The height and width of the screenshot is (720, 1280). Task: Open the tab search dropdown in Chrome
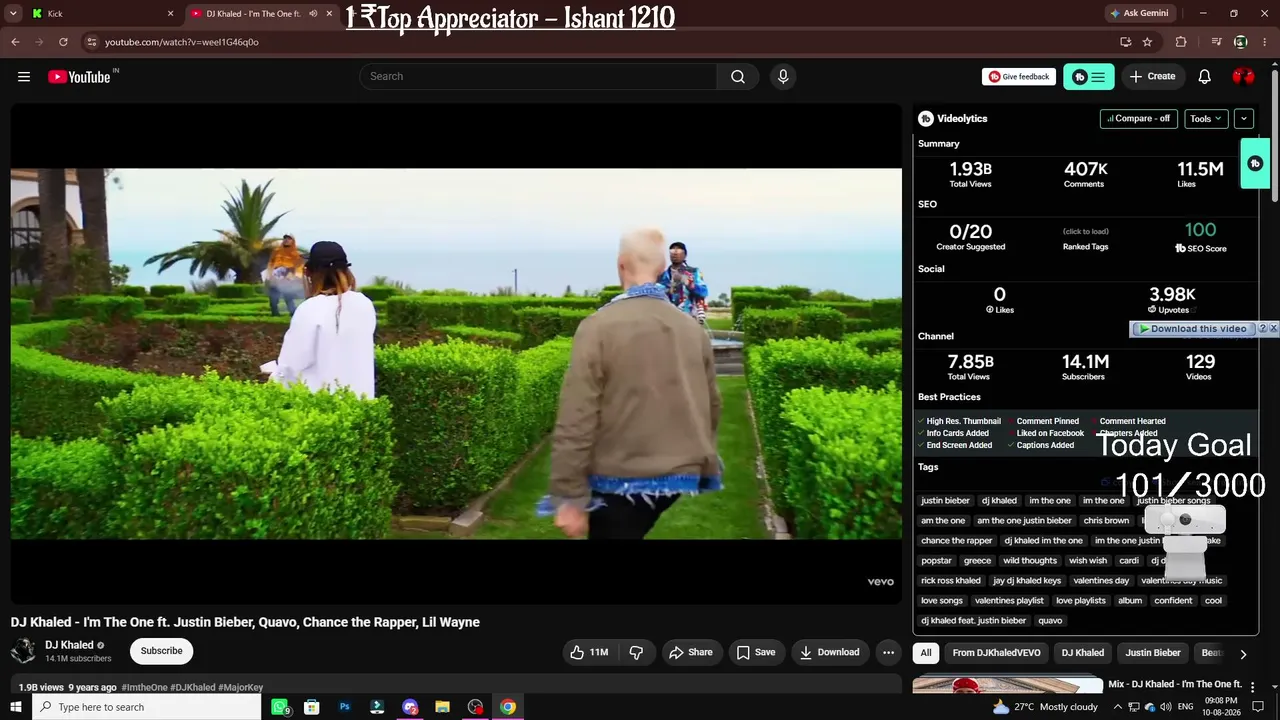point(15,14)
